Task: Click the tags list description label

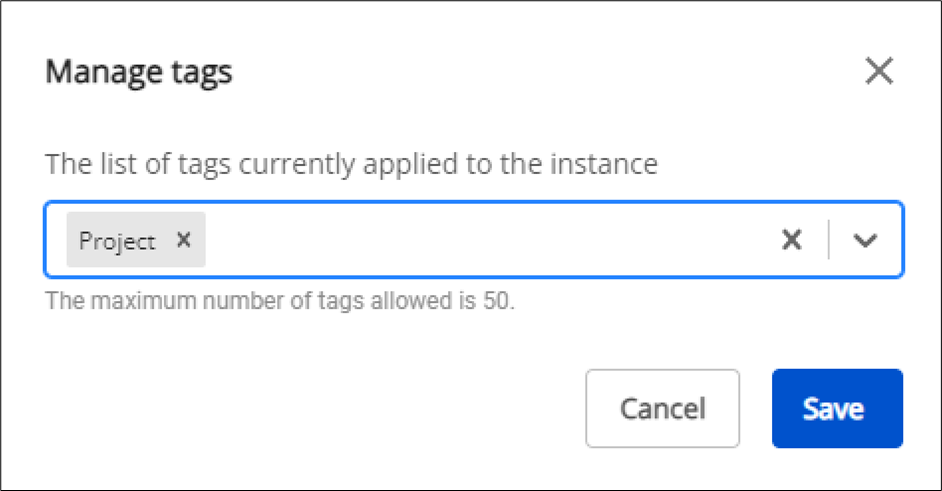Action: click(352, 163)
